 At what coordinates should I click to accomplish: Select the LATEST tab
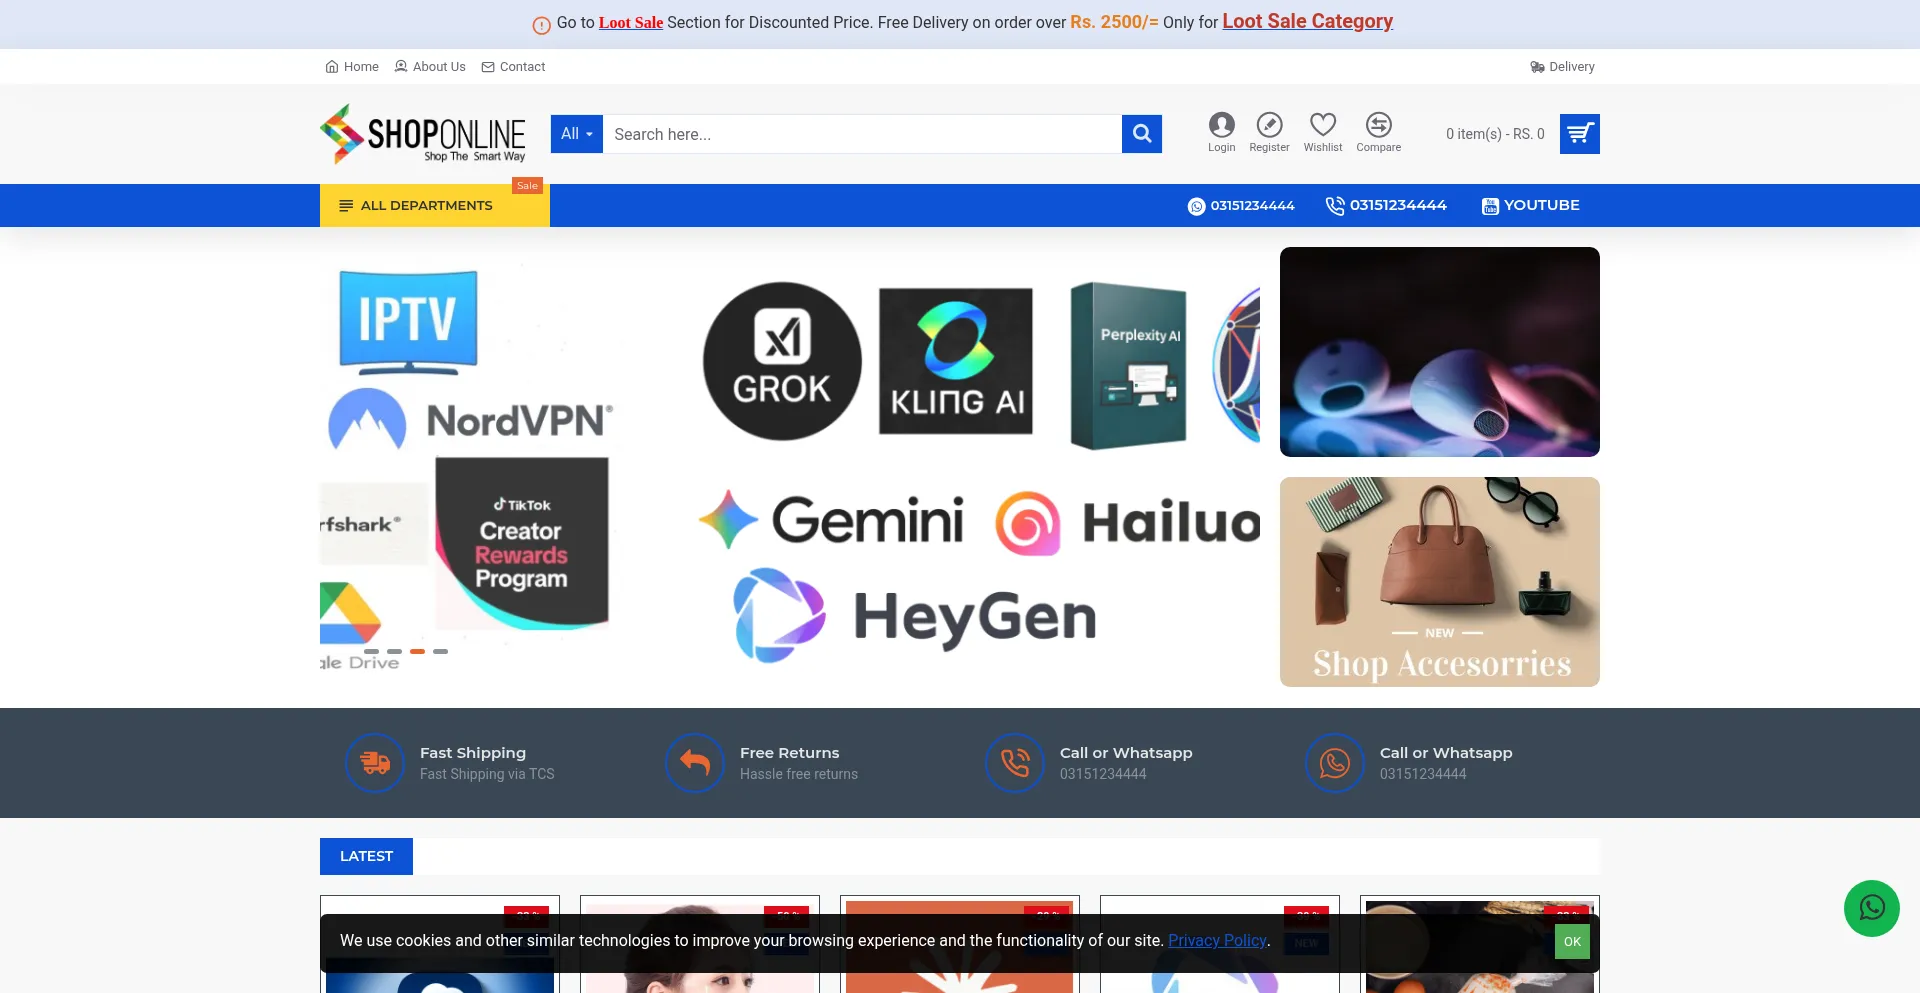coord(366,856)
